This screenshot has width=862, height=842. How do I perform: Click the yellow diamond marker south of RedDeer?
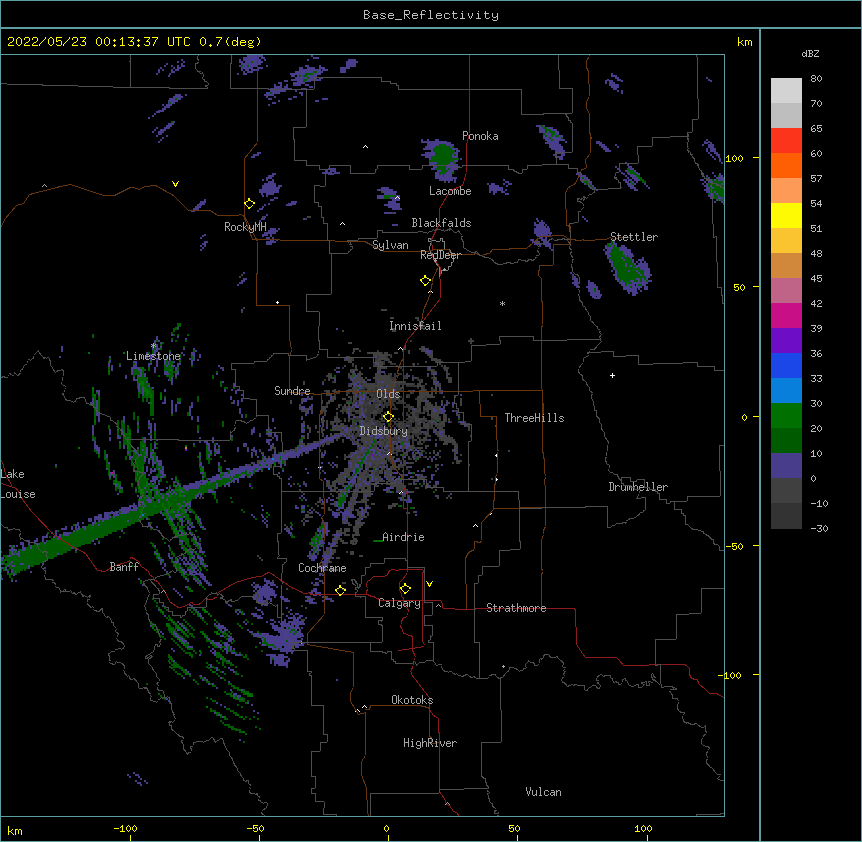coord(426,281)
